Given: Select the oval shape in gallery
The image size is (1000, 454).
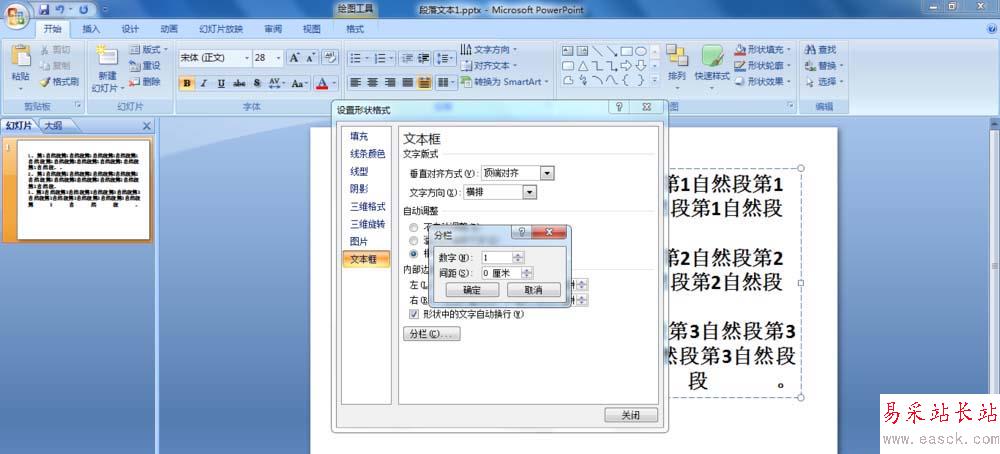Looking at the screenshot, I should (x=641, y=51).
